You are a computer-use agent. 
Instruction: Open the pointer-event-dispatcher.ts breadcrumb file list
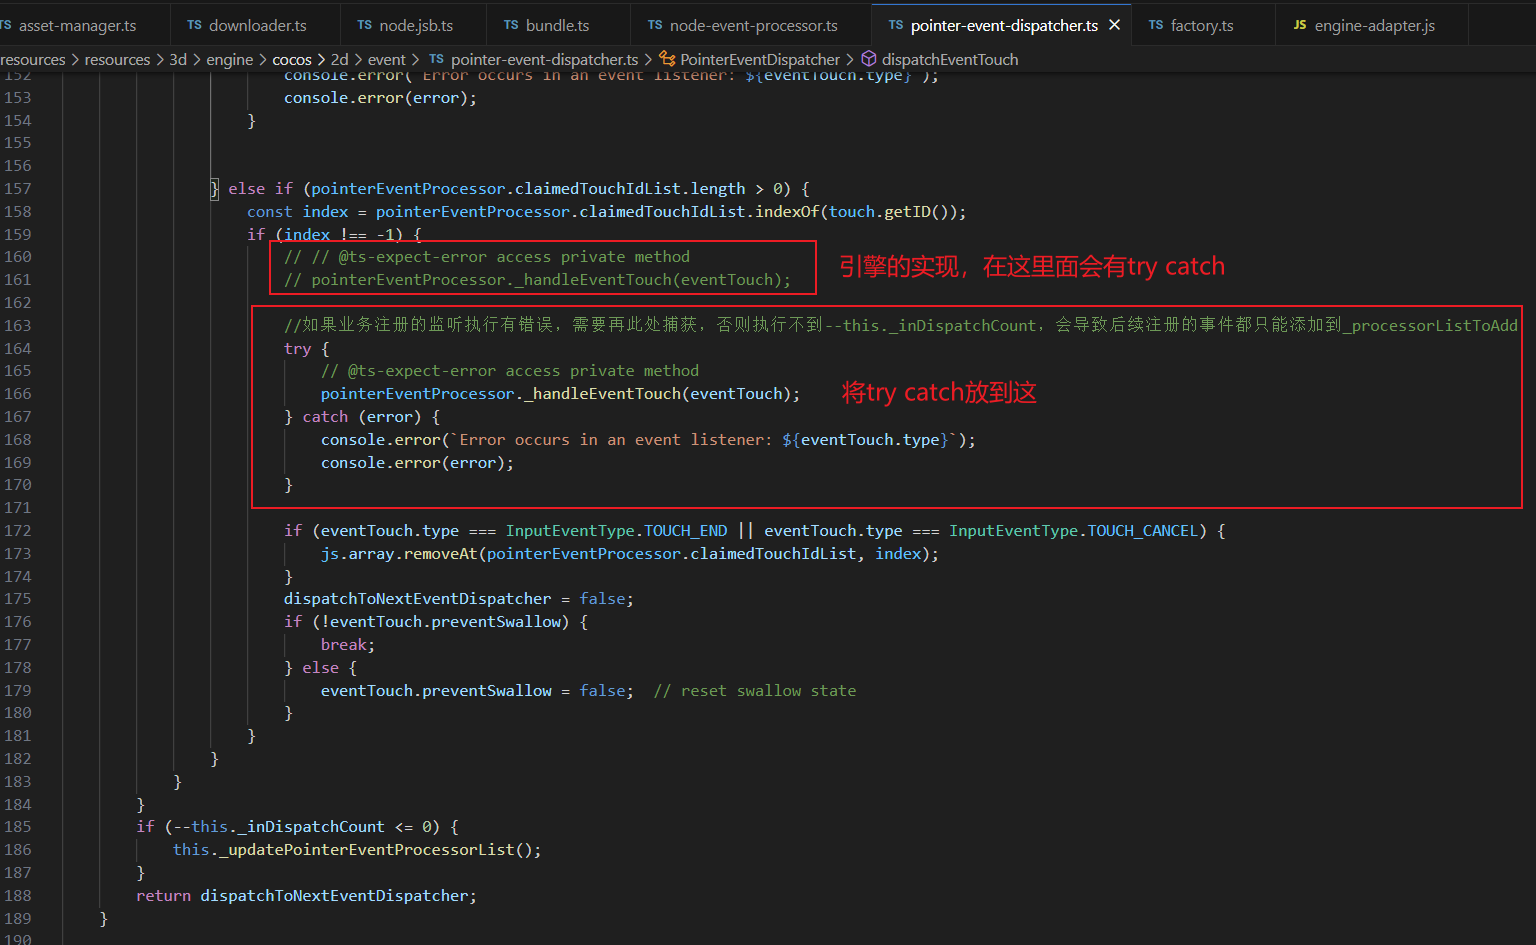pos(544,60)
